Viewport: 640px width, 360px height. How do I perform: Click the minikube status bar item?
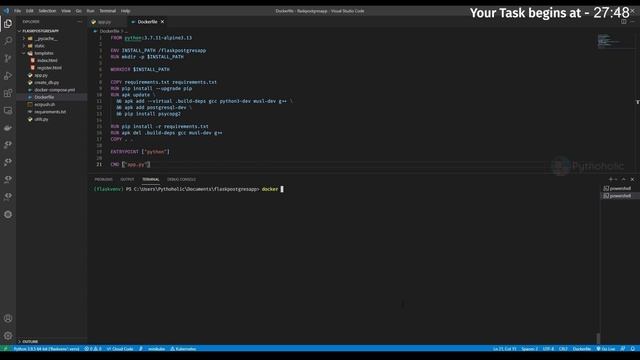[x=156, y=349]
